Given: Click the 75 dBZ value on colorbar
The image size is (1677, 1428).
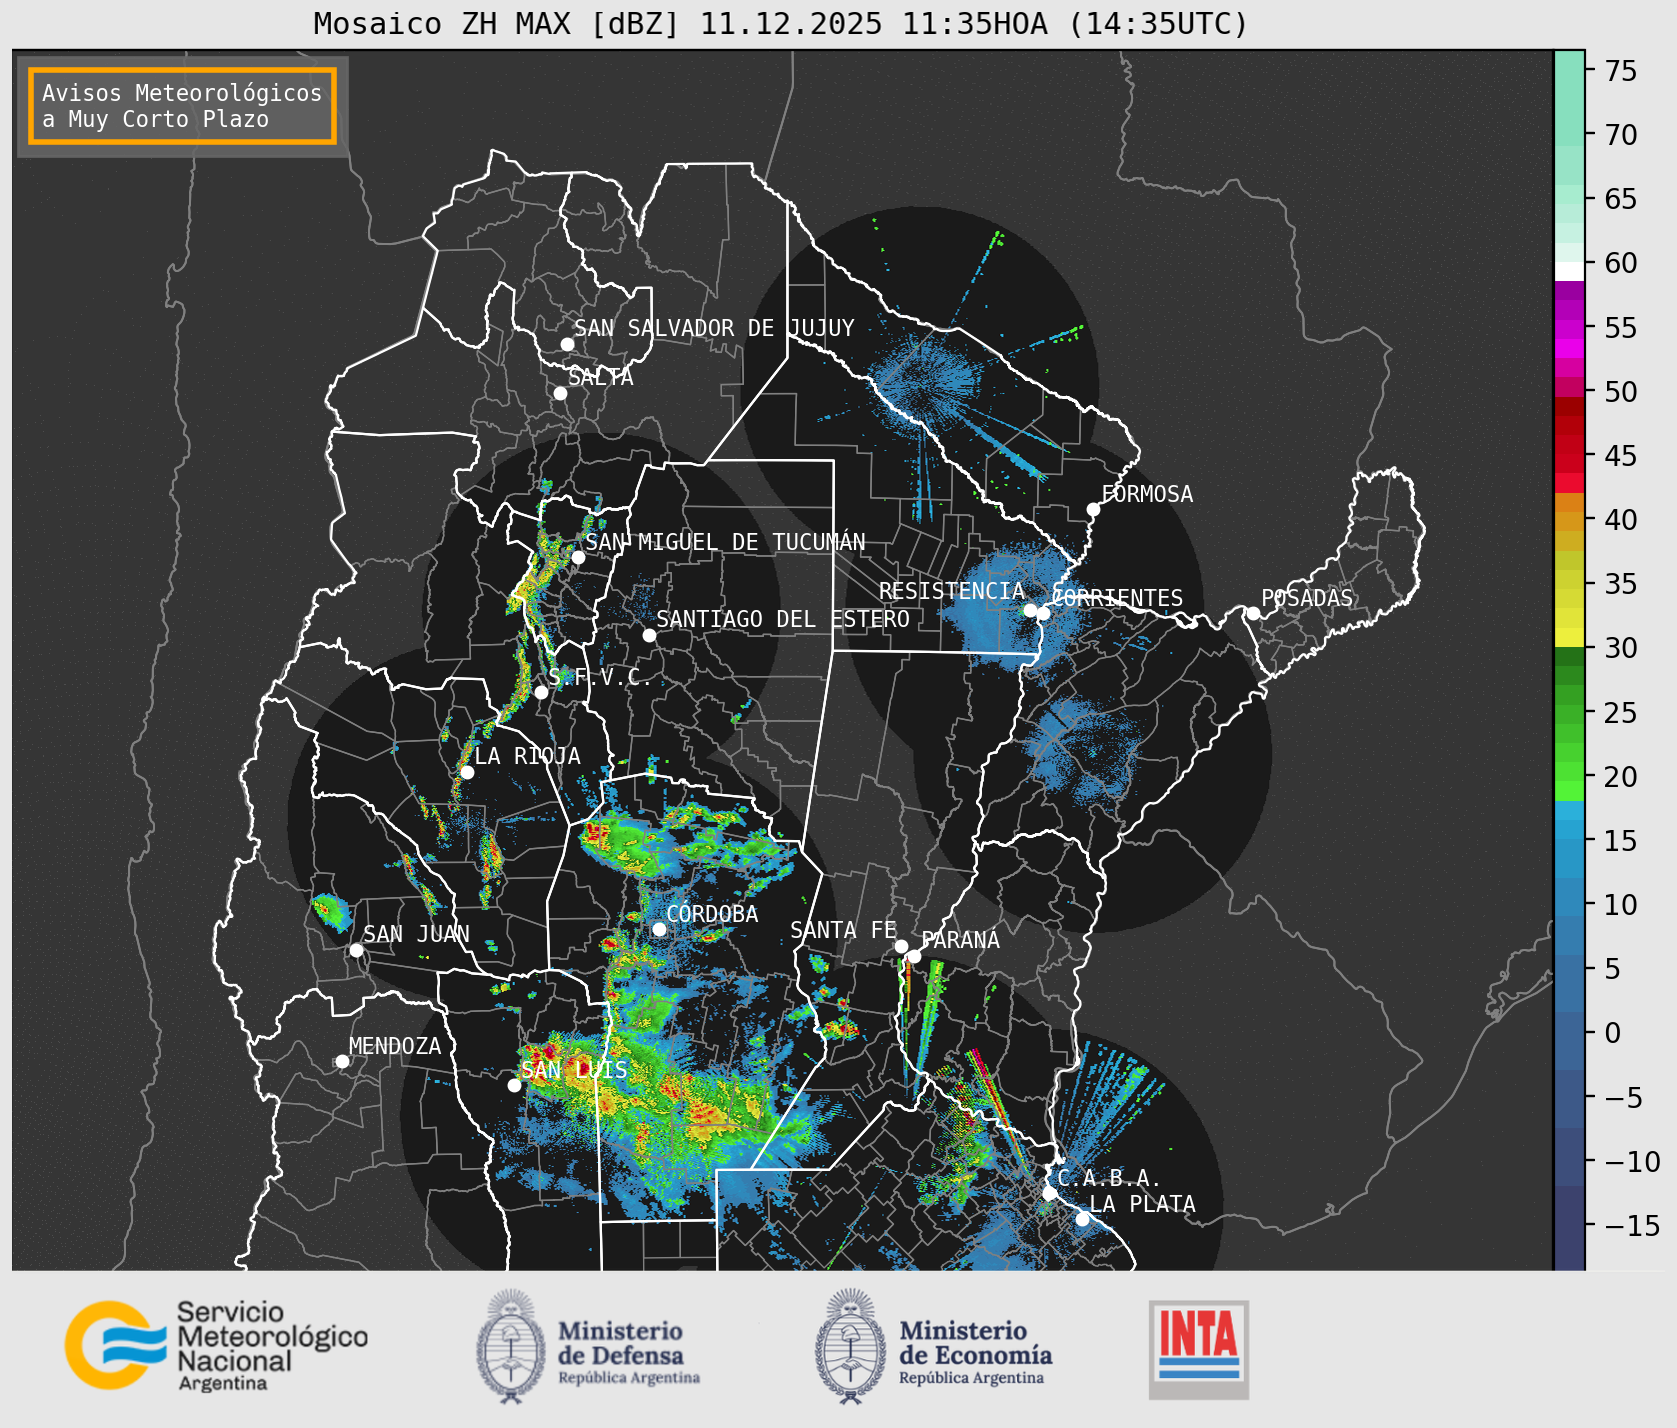Looking at the screenshot, I should [1620, 71].
